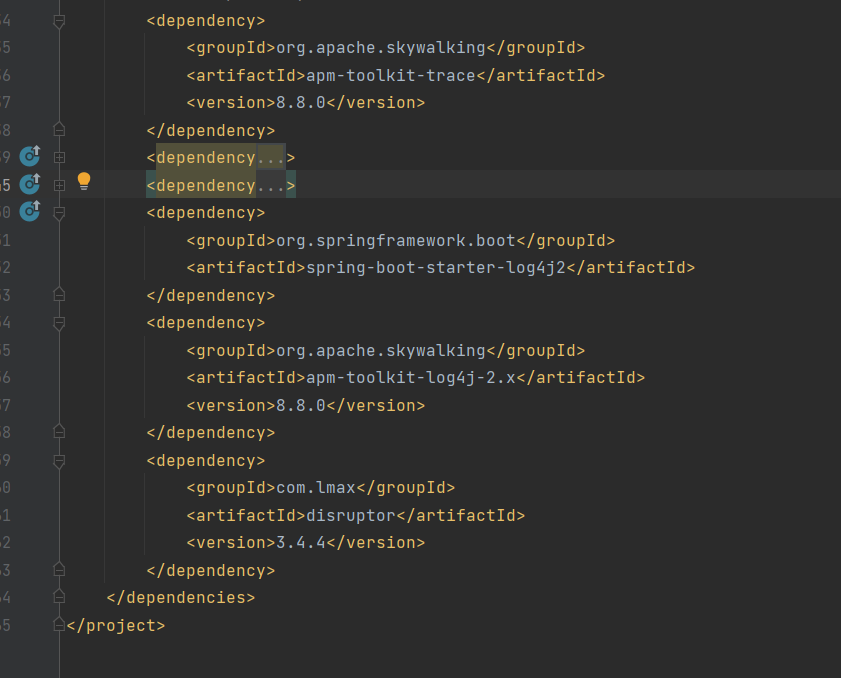
Task: Click the closing </project> tag
Action: coord(116,625)
